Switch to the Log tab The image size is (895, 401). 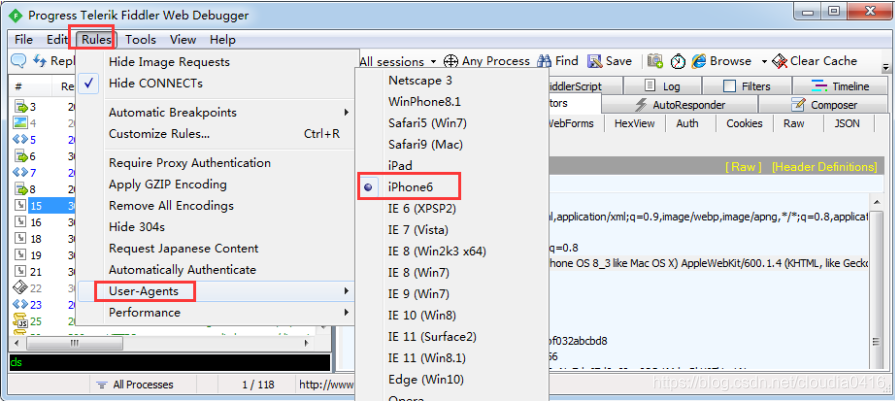663,86
